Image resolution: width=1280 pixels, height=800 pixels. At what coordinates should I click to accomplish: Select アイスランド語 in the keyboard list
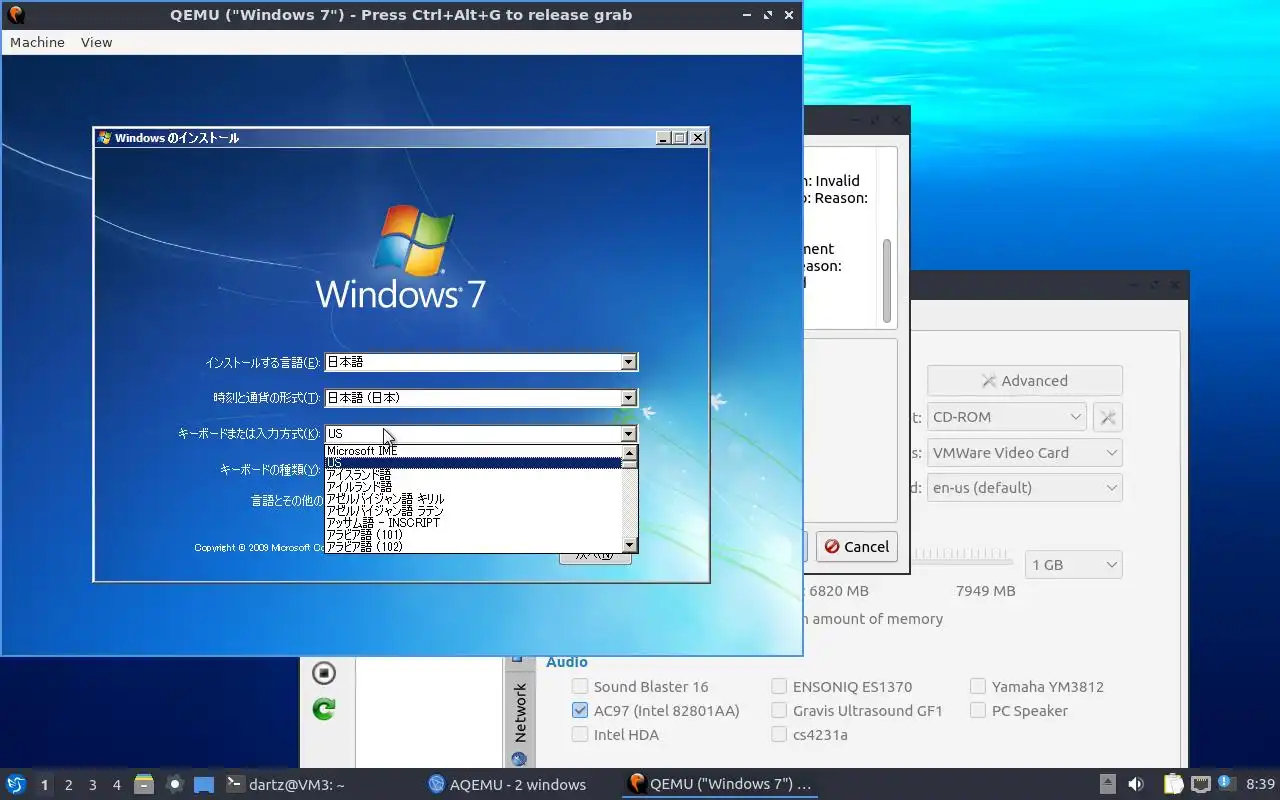pyautogui.click(x=473, y=475)
